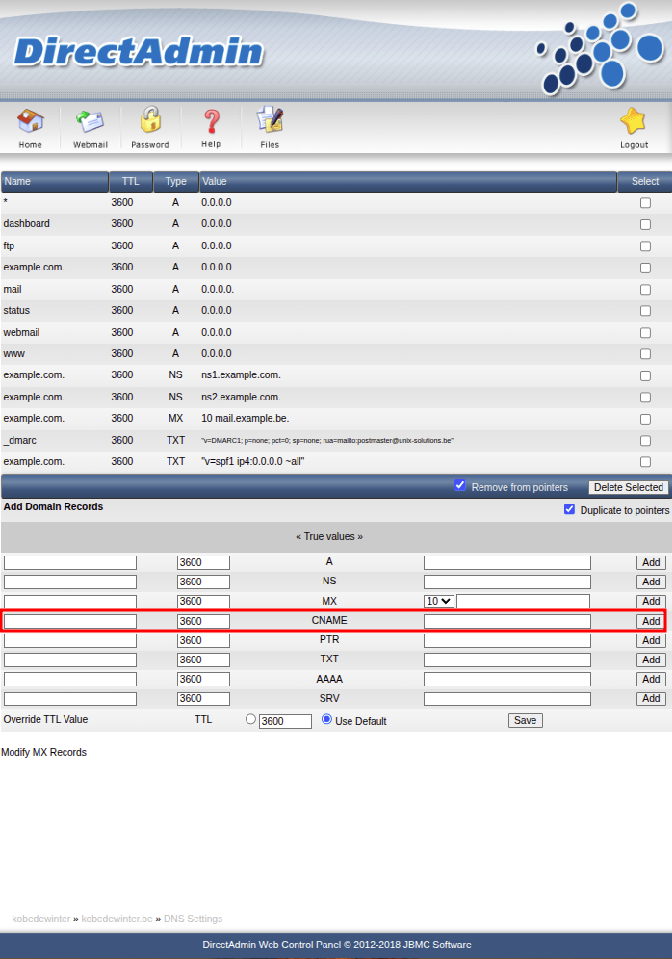Focus the PTR record value input field
This screenshot has height=959, width=672.
click(508, 641)
